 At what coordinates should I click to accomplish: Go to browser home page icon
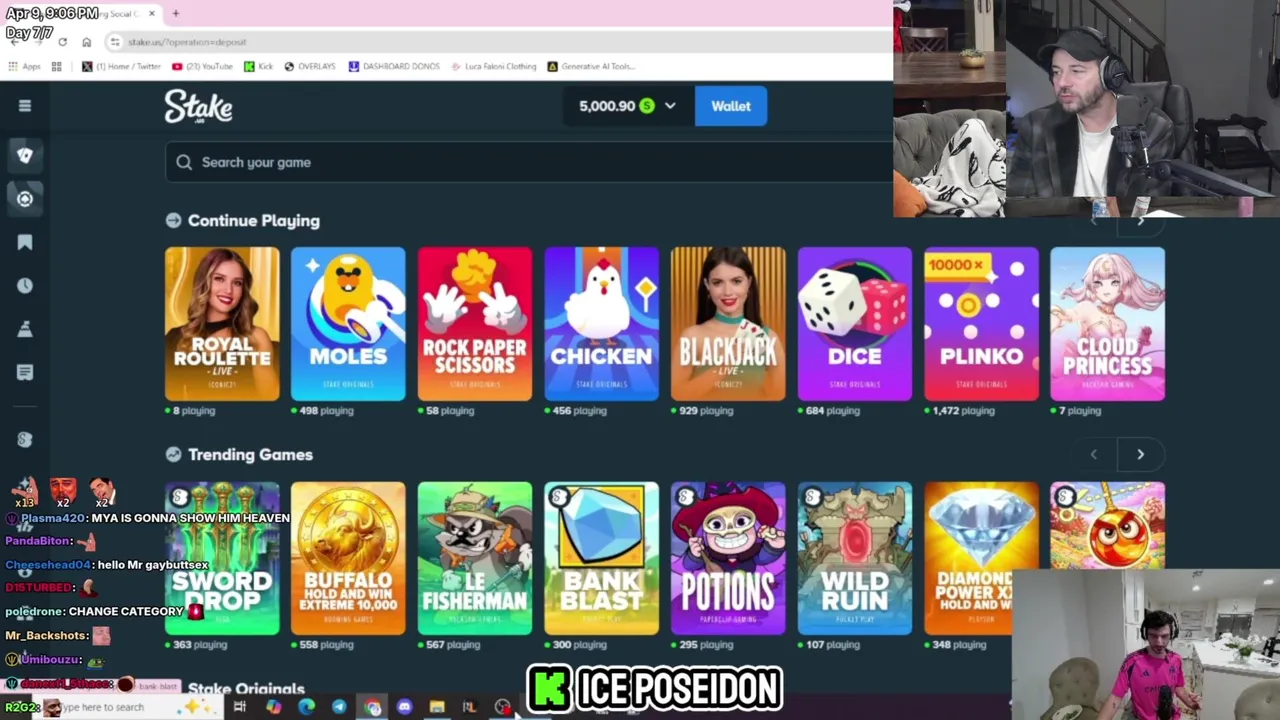coord(87,42)
